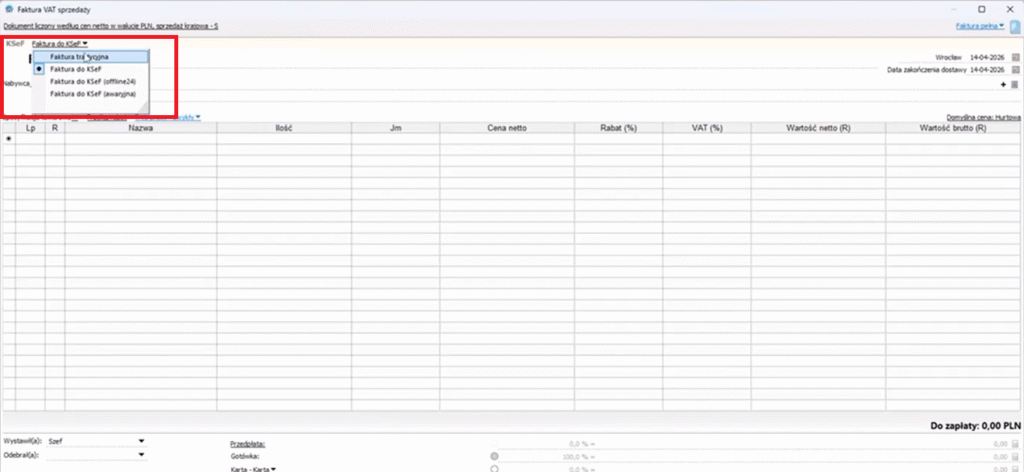Screen dimensions: 1024x472
Task: Select the Karta payment radio button
Action: [x=494, y=468]
